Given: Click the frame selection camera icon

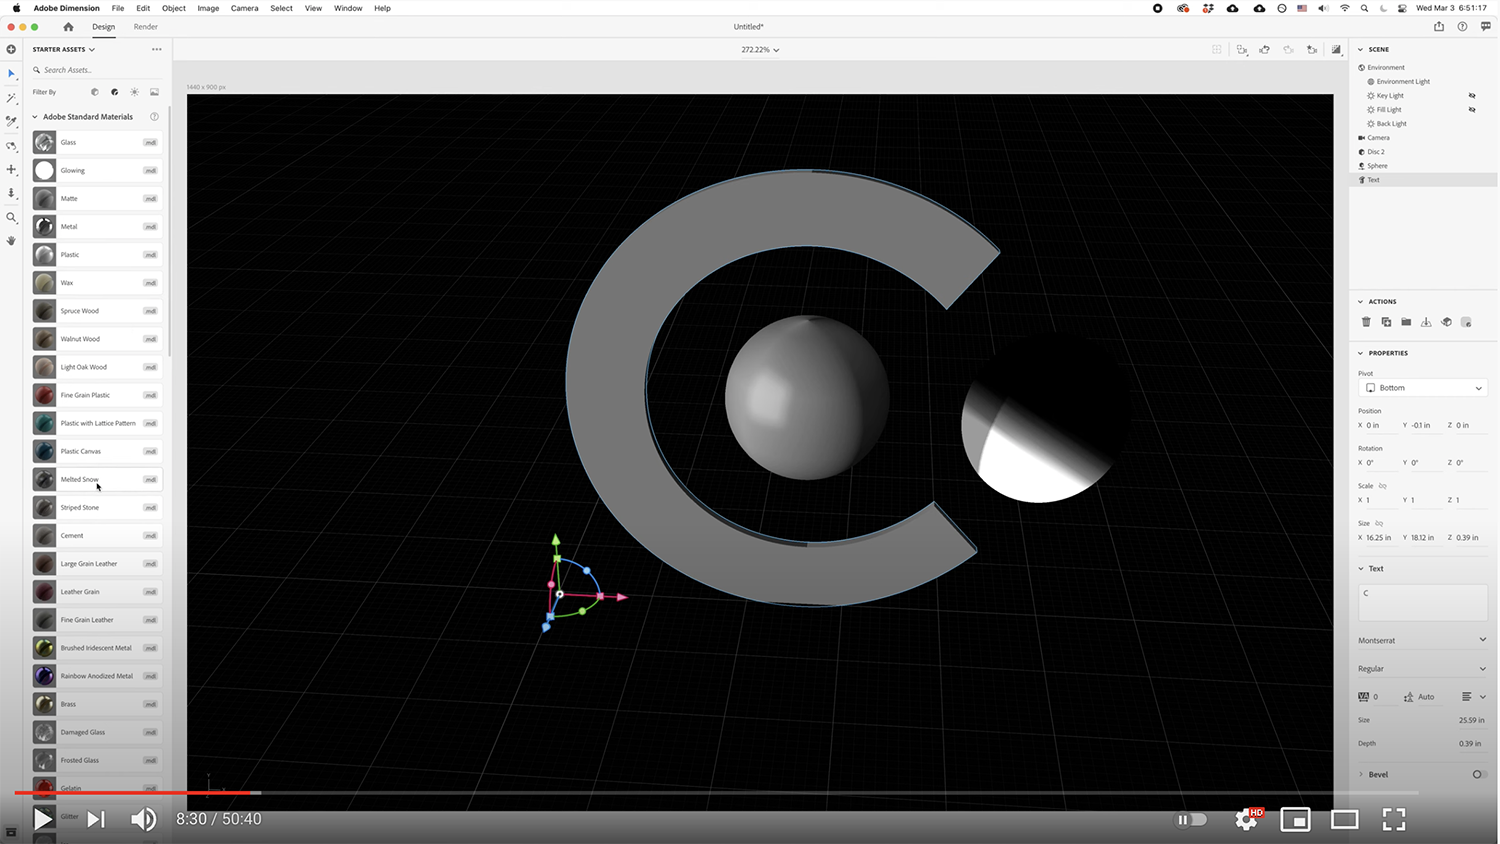Looking at the screenshot, I should [x=1242, y=49].
